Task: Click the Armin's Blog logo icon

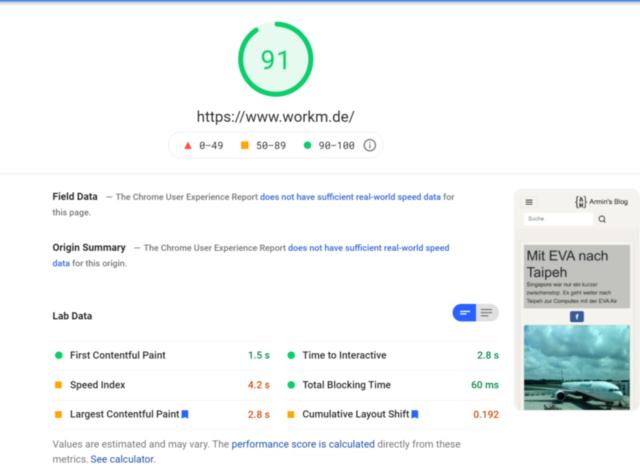Action: click(x=580, y=202)
